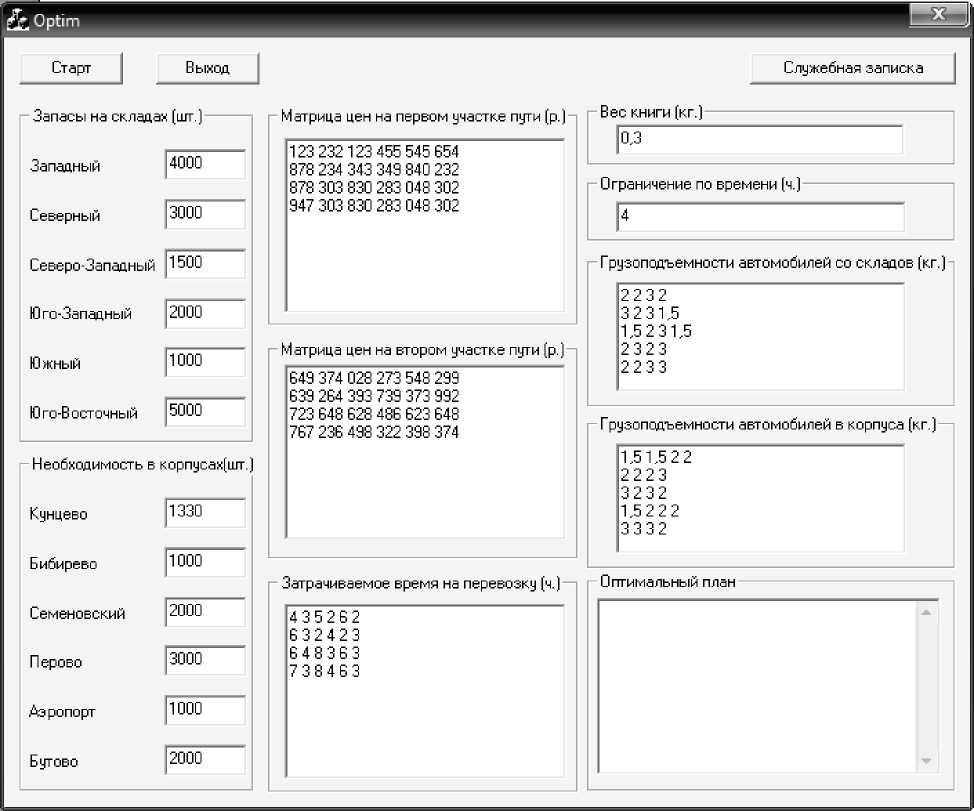Close the Optim window
The height and width of the screenshot is (811, 974).
tap(939, 15)
